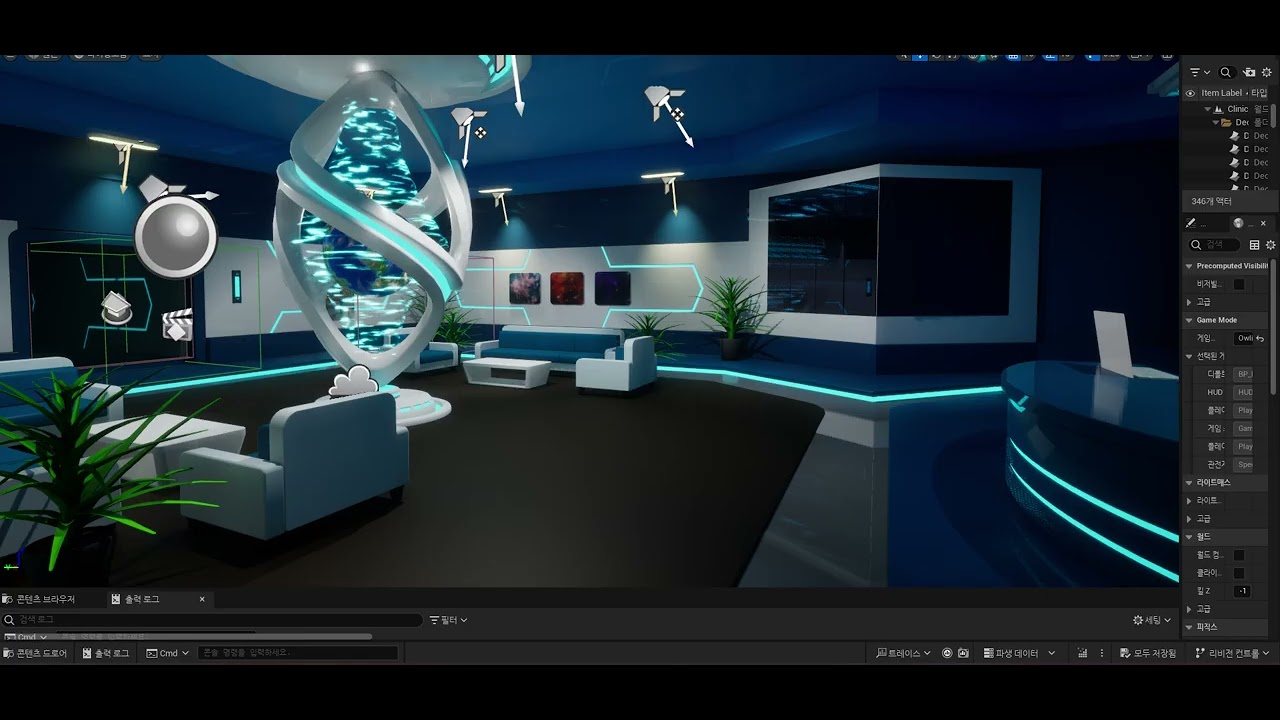The width and height of the screenshot is (1280, 720).
Task: Click the 모두 저장됨 button
Action: (1147, 653)
